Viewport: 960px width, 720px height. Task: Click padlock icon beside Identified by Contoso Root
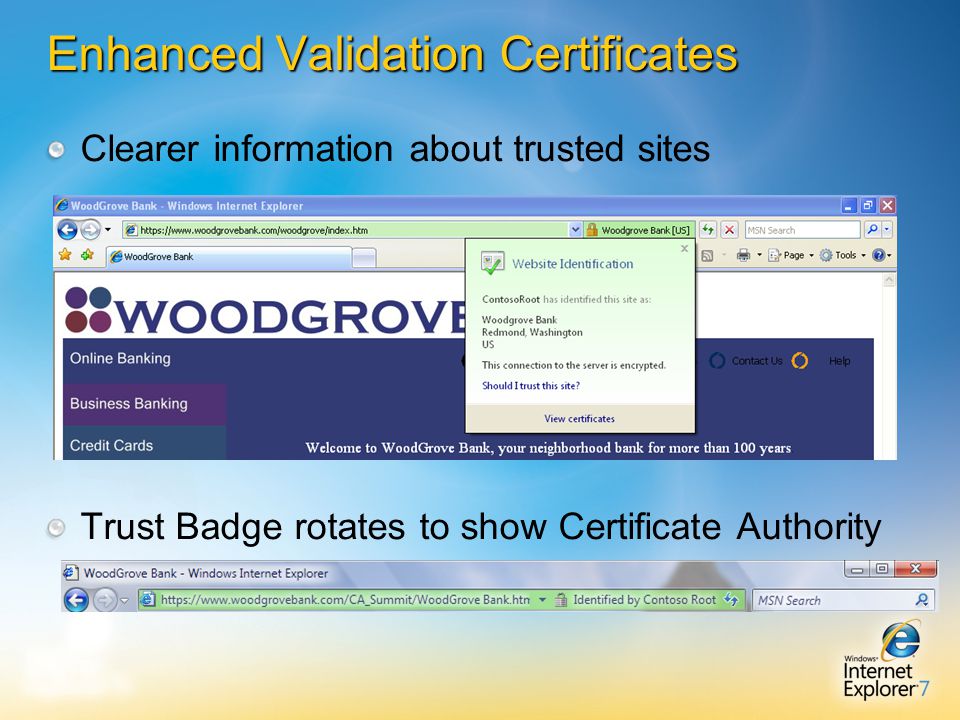point(561,600)
